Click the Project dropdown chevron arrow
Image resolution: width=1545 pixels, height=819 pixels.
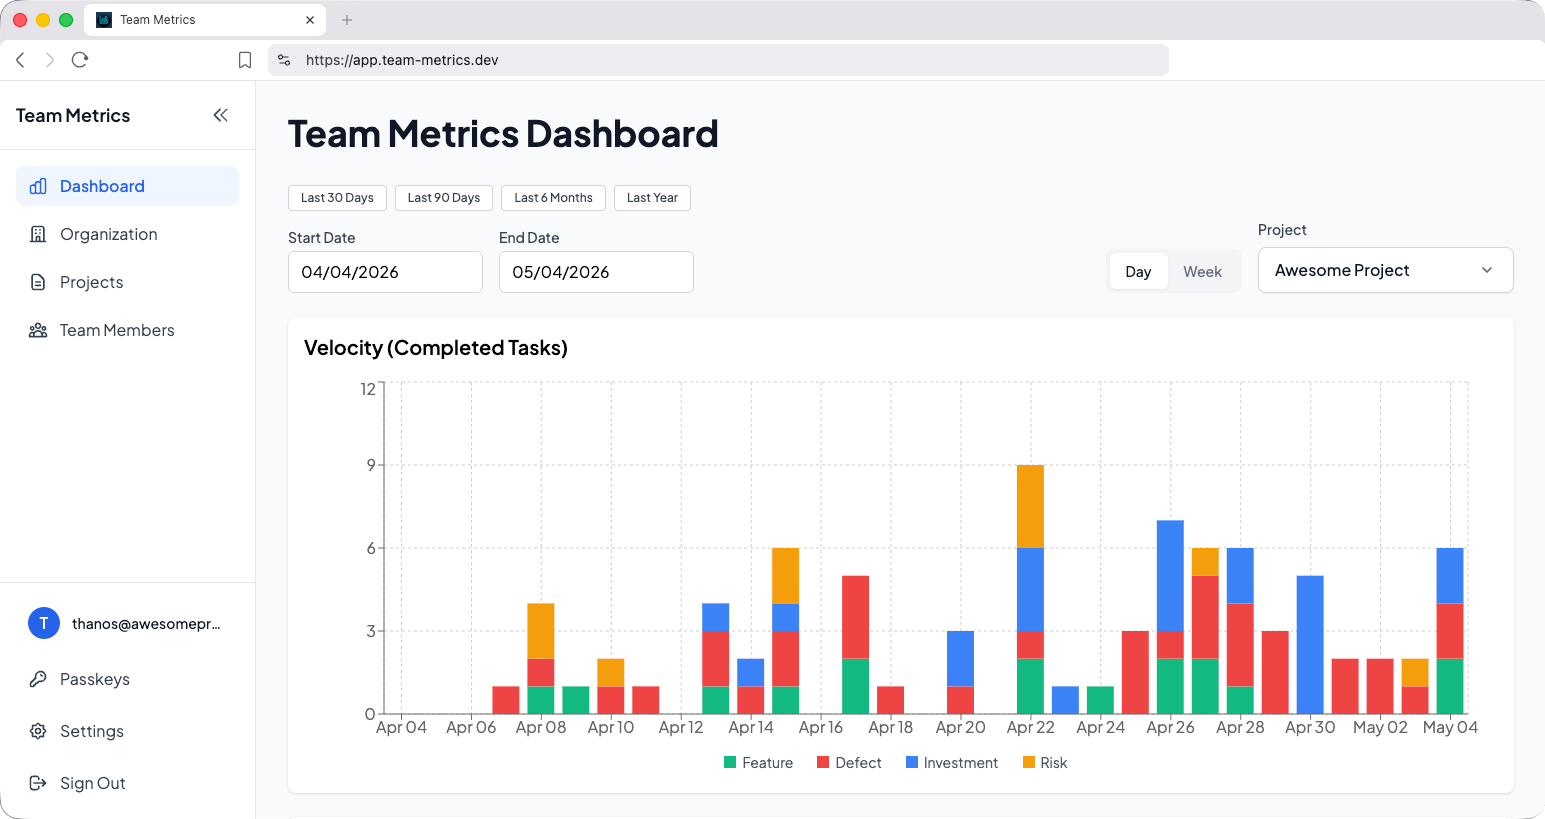pos(1487,270)
